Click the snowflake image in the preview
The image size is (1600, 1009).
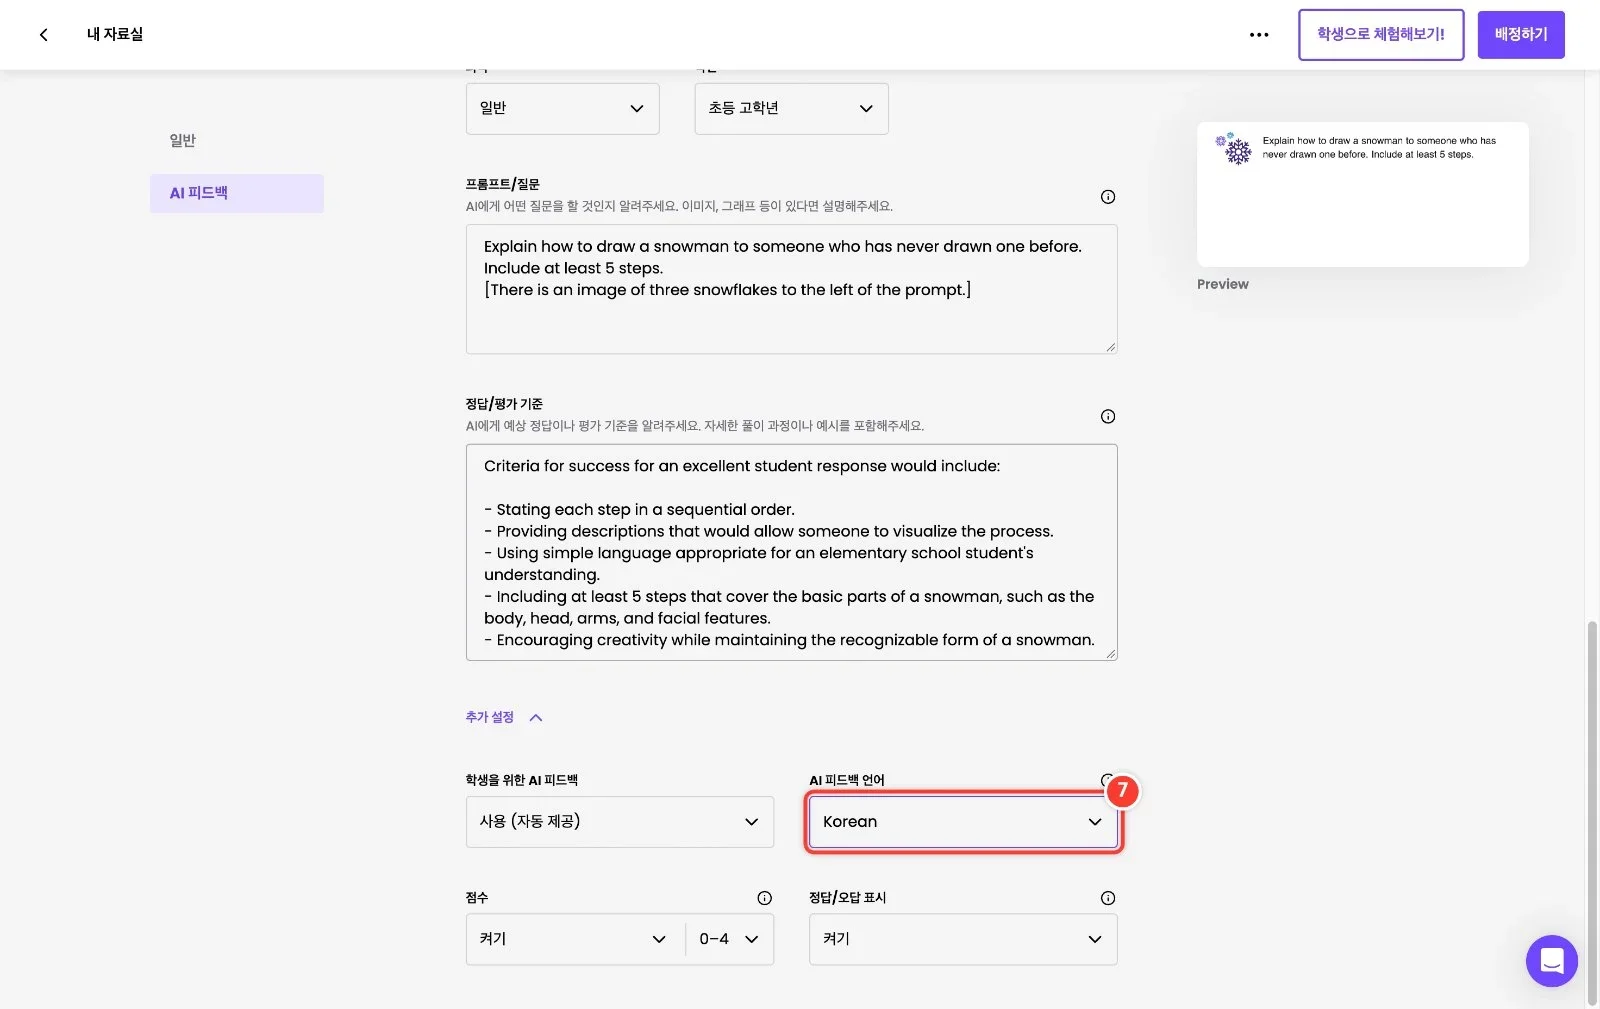tap(1234, 148)
